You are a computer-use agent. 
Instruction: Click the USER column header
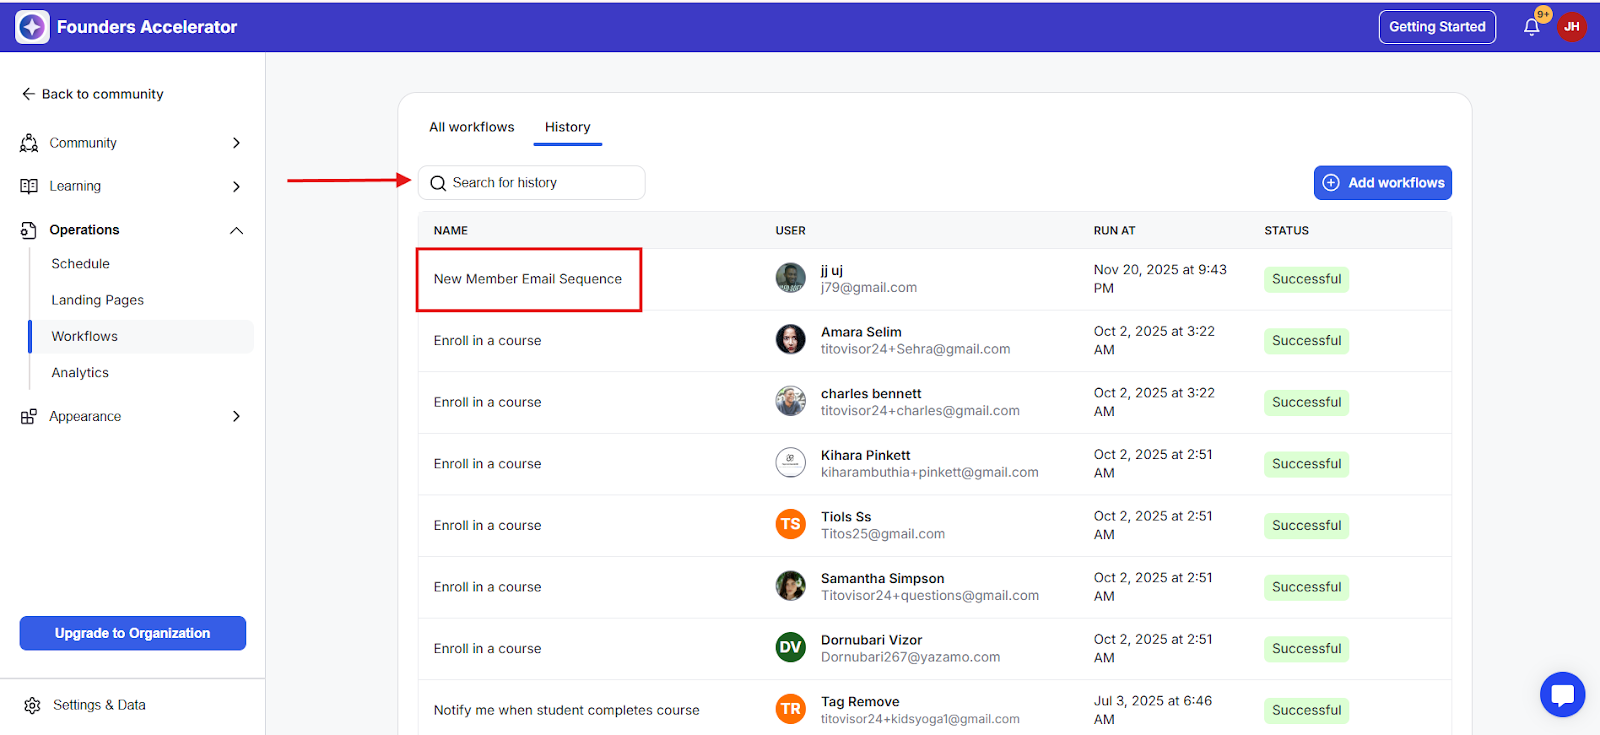pyautogui.click(x=791, y=231)
